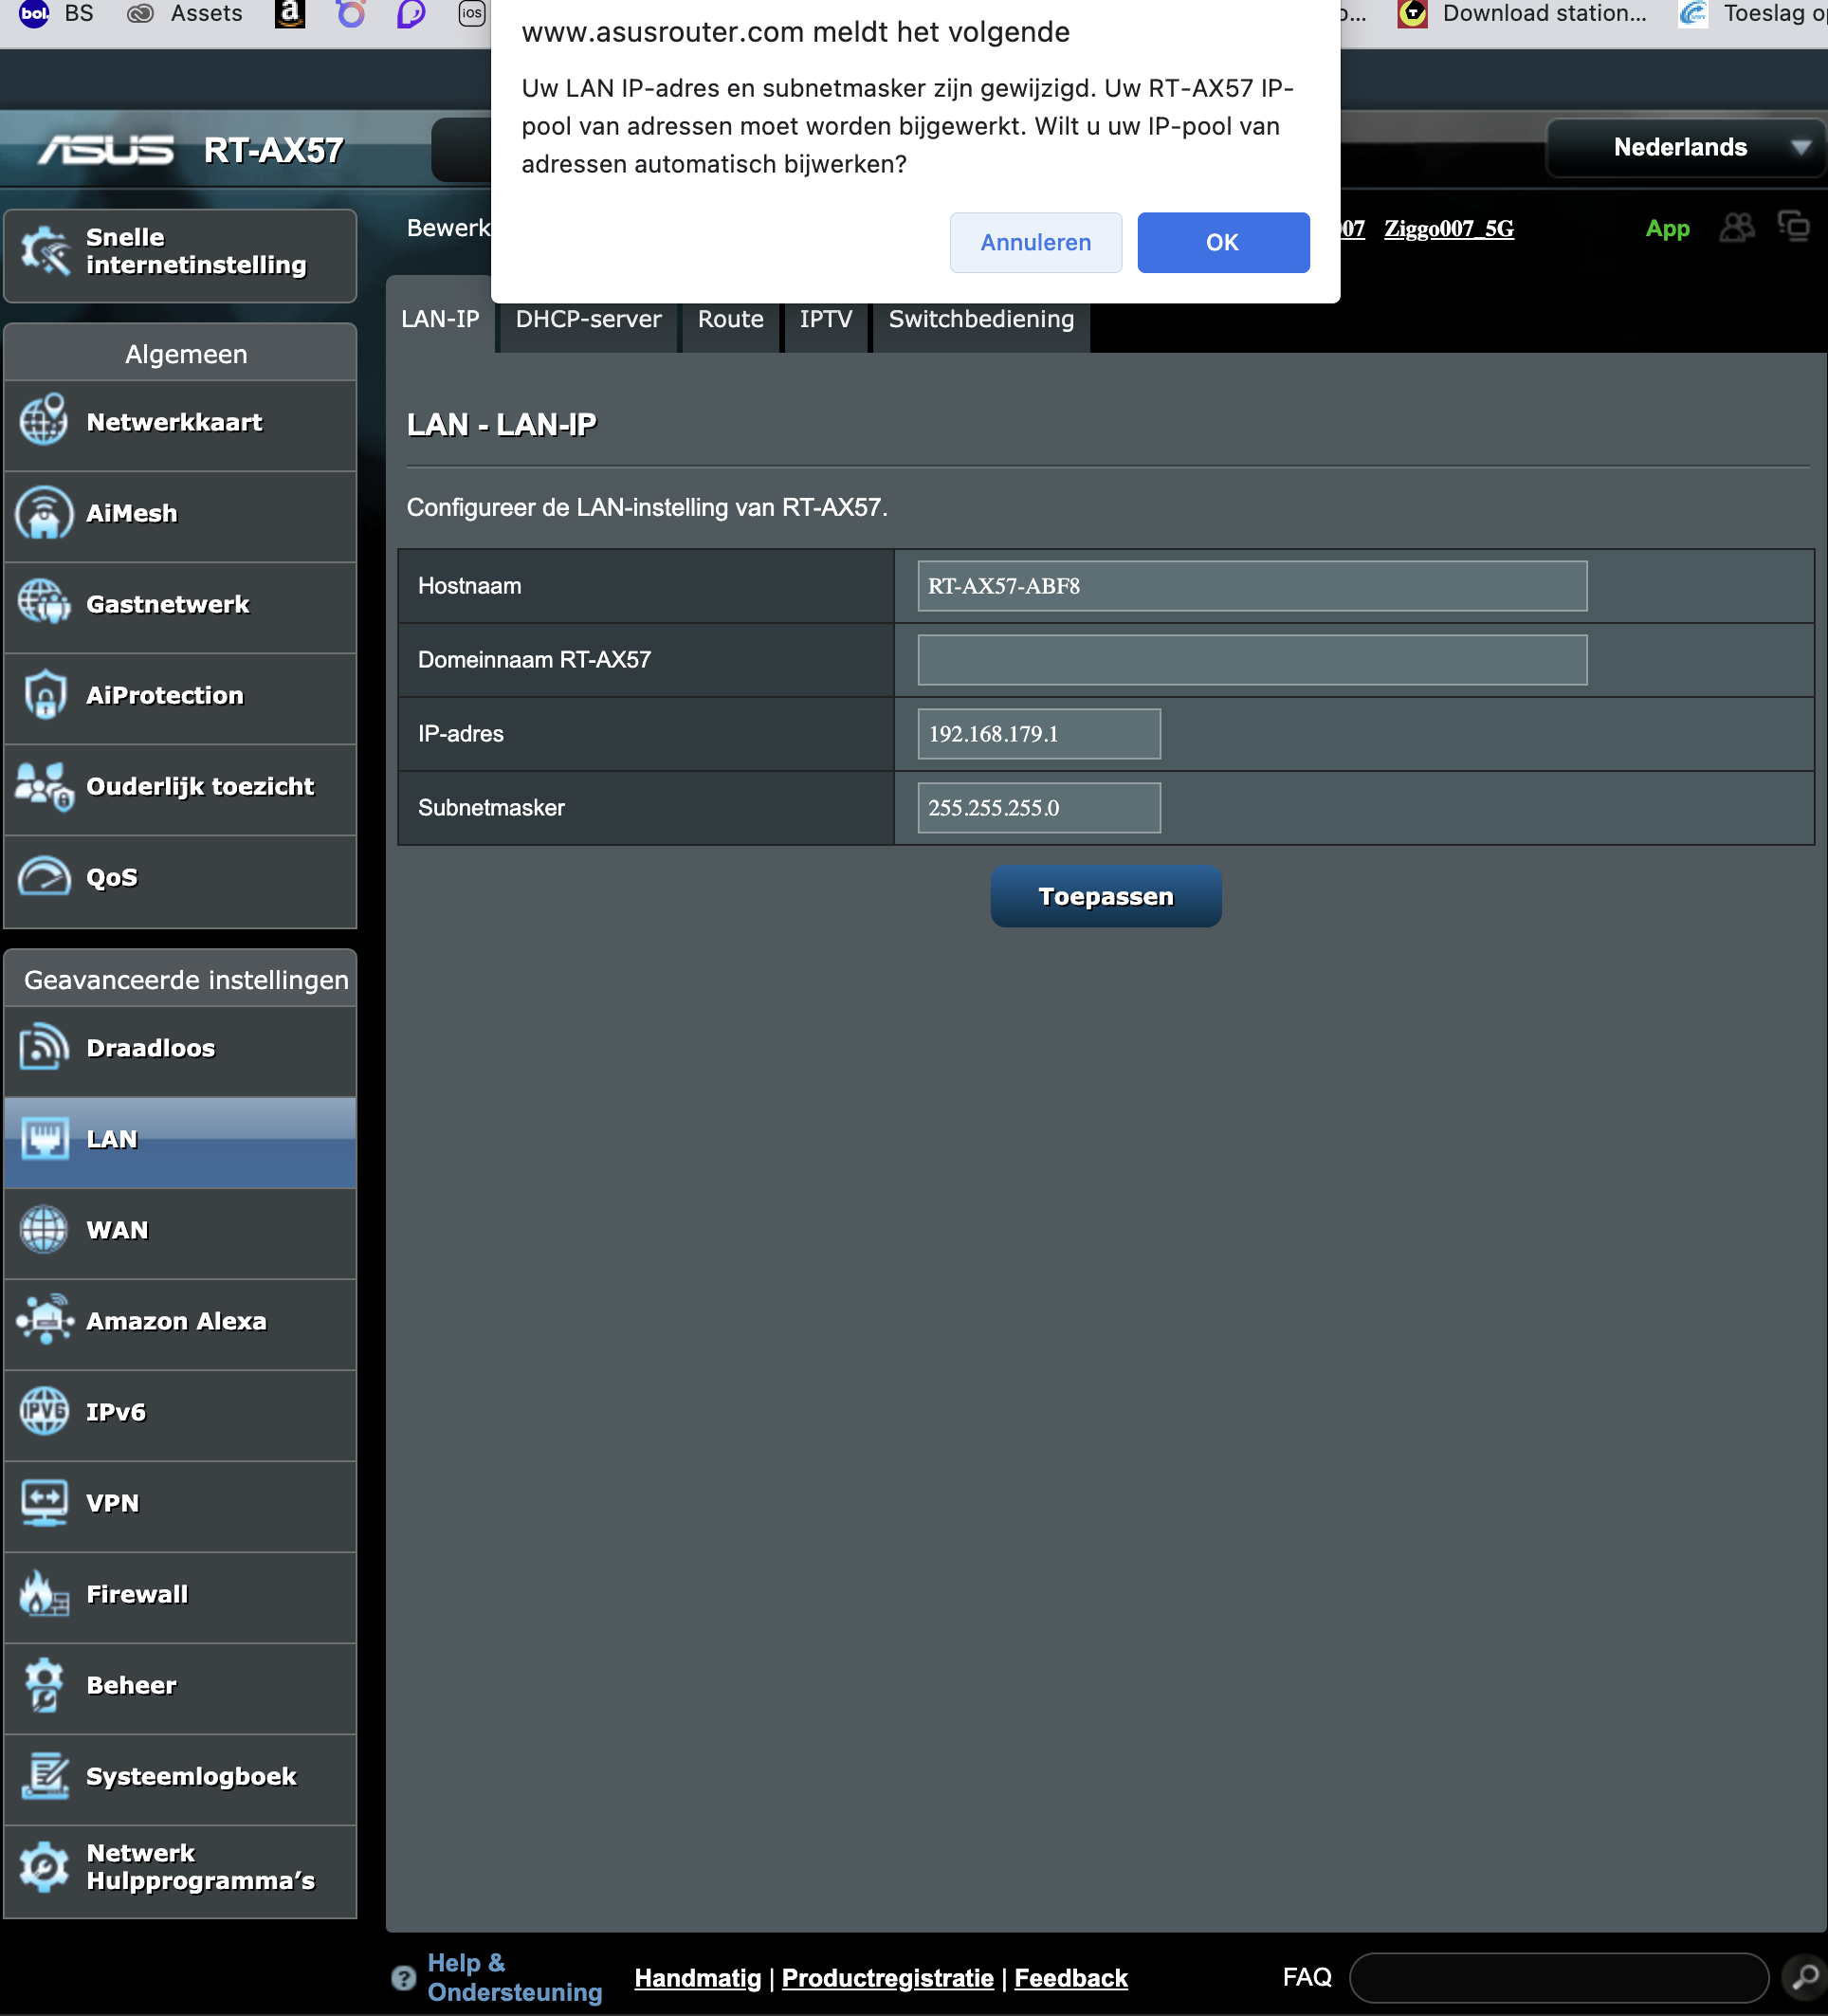The width and height of the screenshot is (1828, 2016).
Task: Click the FAQ search magnifier icon
Action: [x=1803, y=1977]
